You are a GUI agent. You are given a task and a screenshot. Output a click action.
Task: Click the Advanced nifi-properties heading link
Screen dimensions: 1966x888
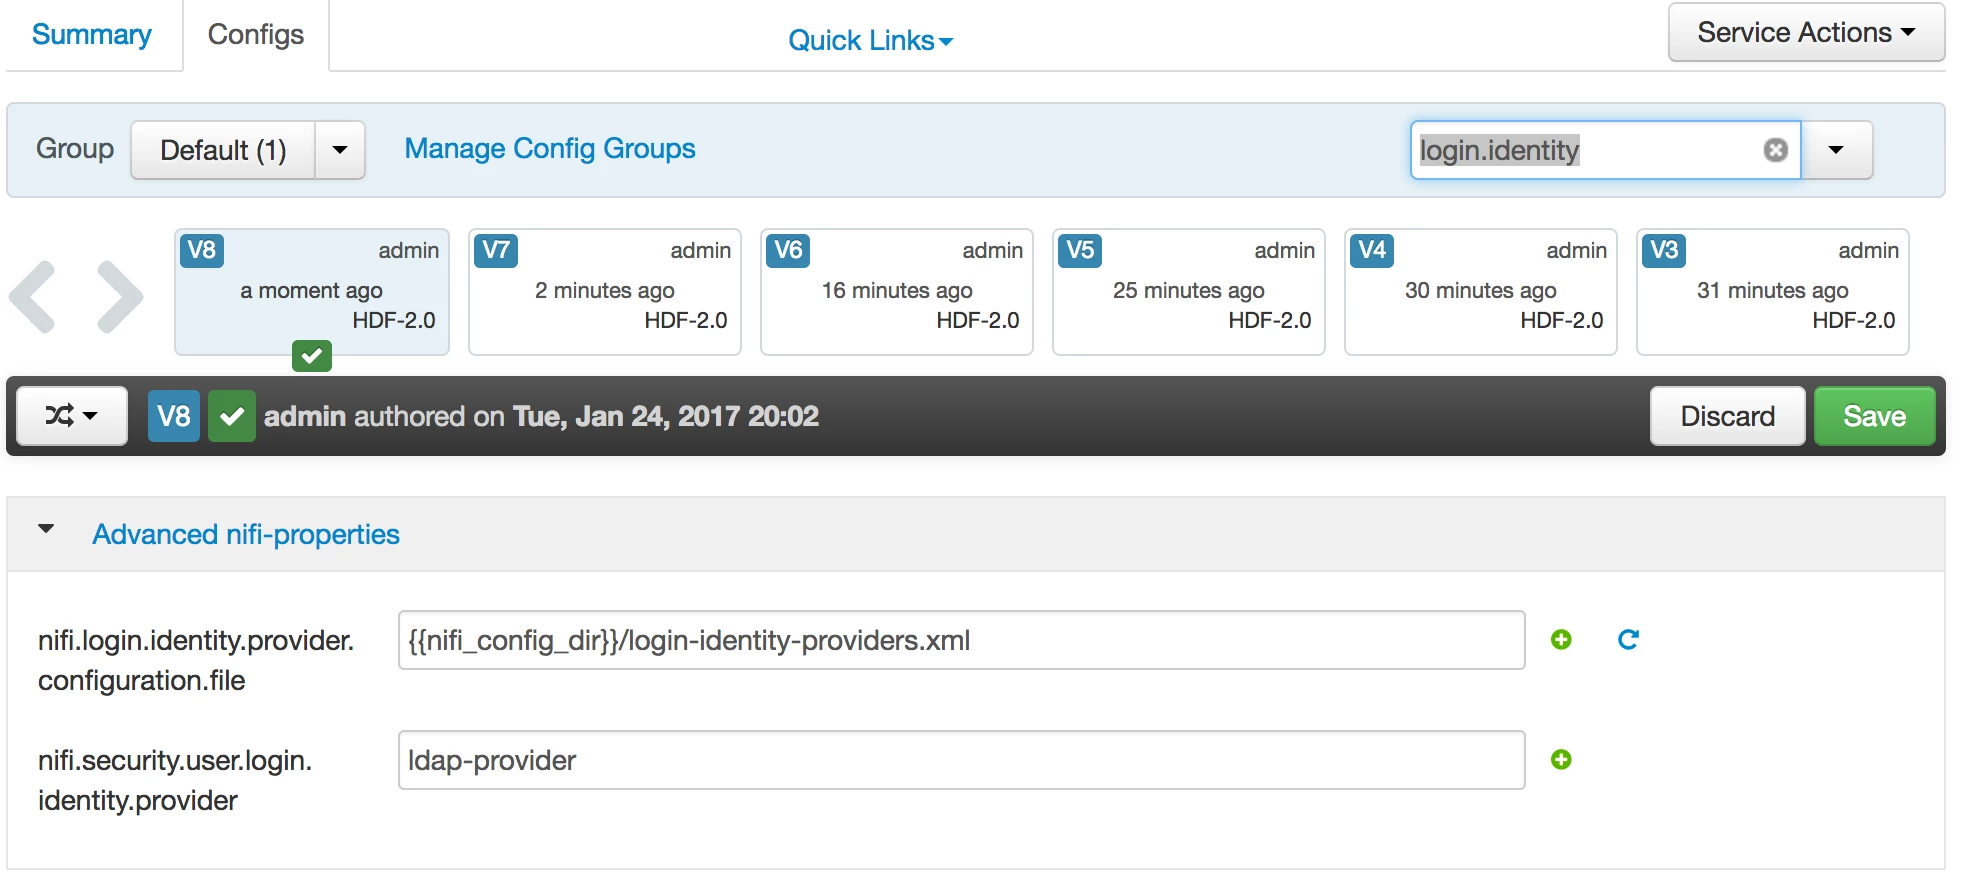tap(246, 535)
